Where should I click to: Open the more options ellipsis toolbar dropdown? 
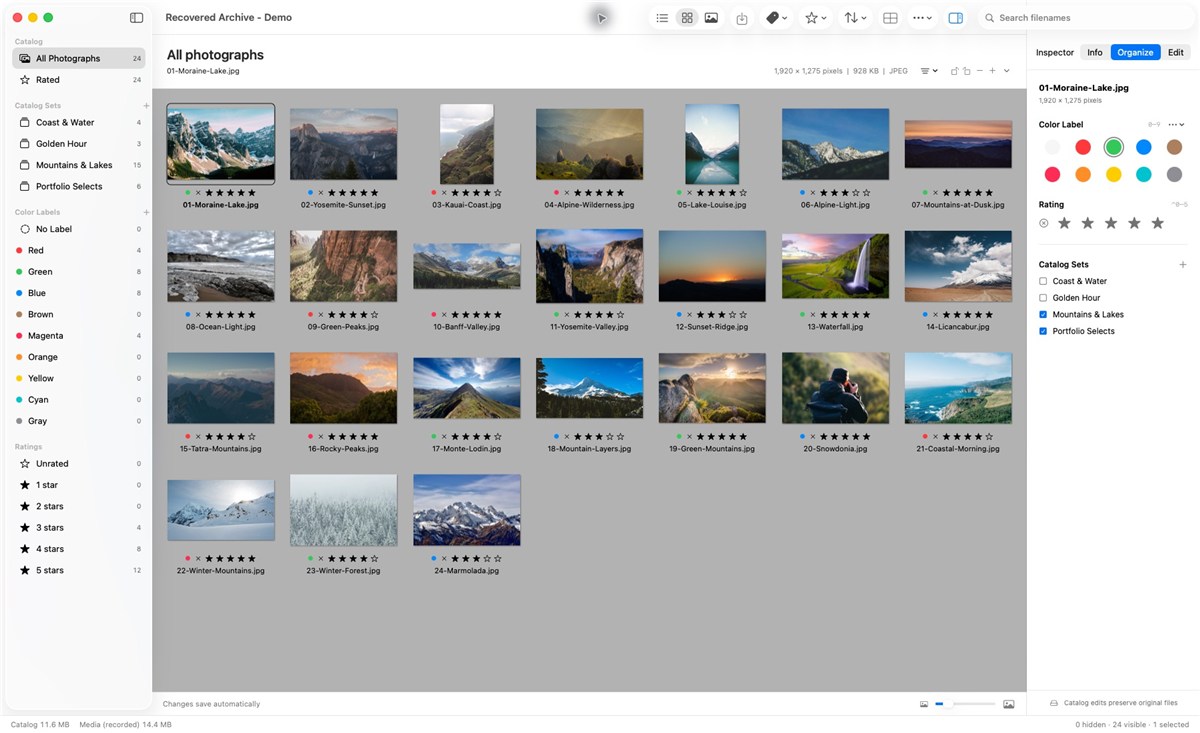[x=923, y=18]
